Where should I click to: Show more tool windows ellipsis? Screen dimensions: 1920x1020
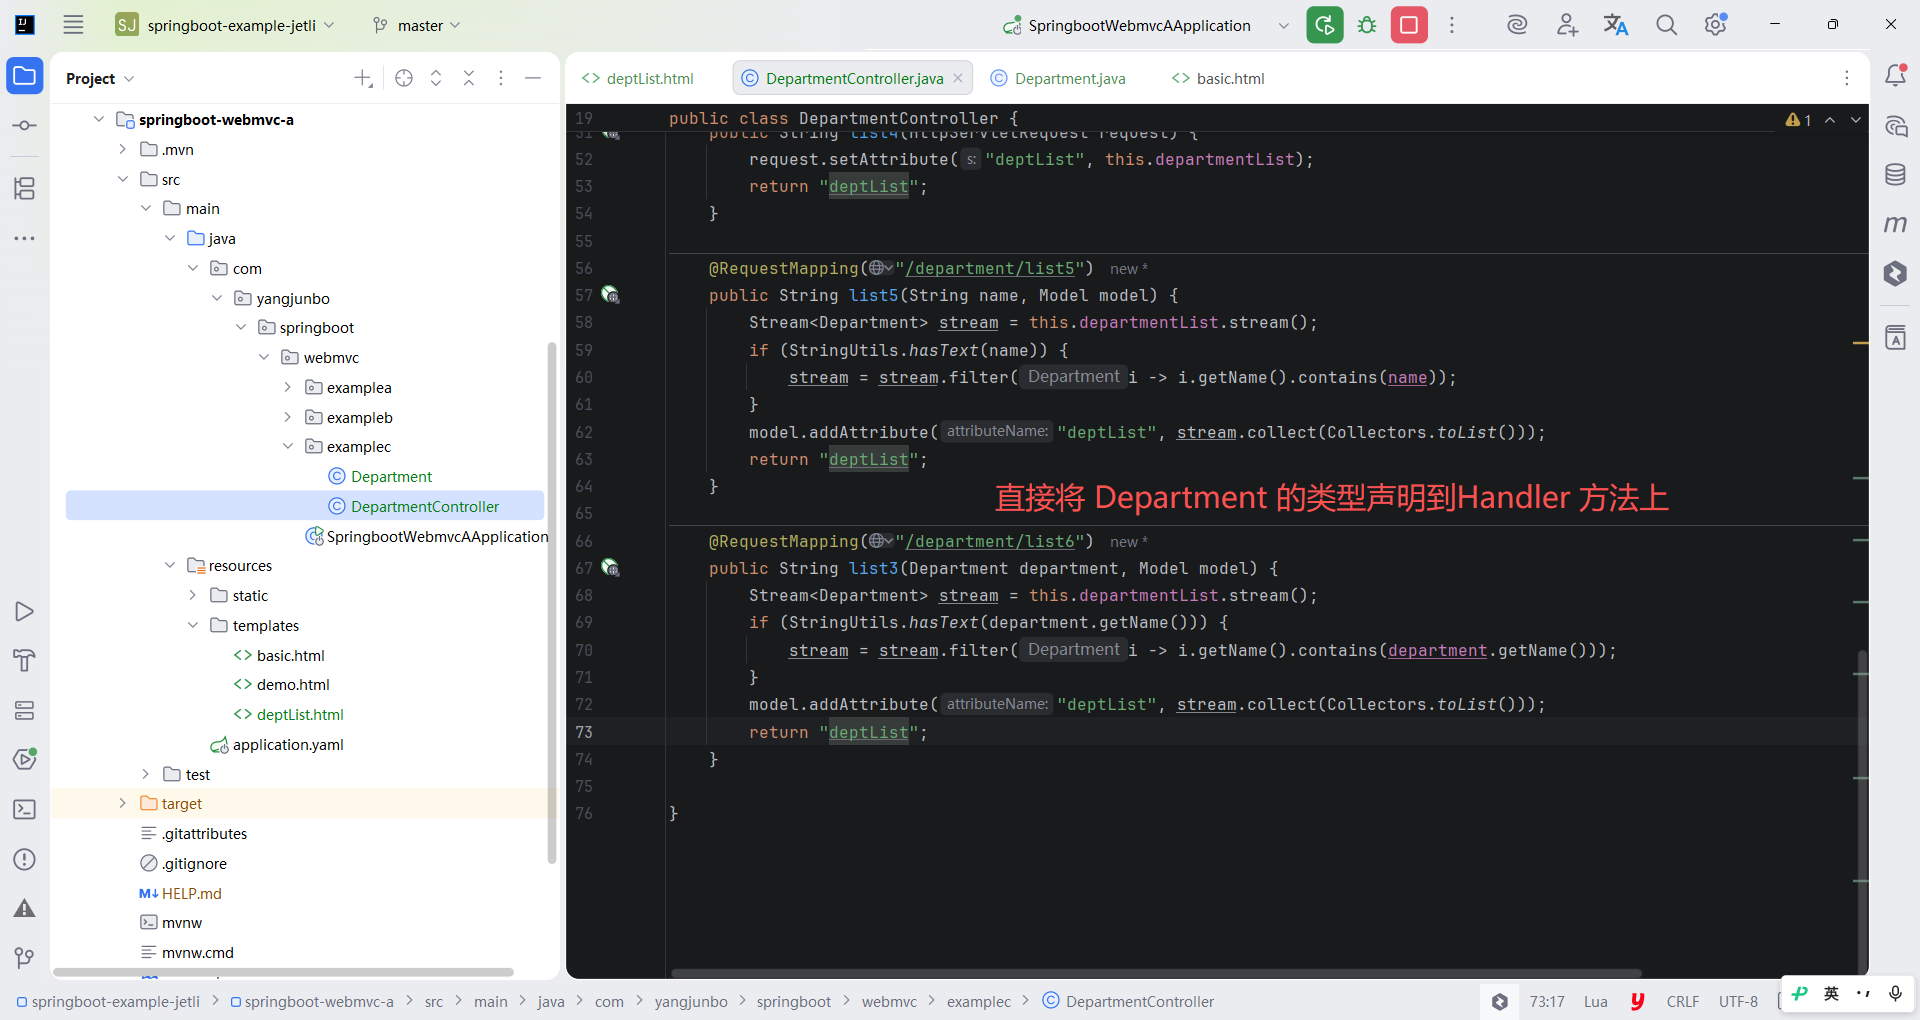[25, 238]
